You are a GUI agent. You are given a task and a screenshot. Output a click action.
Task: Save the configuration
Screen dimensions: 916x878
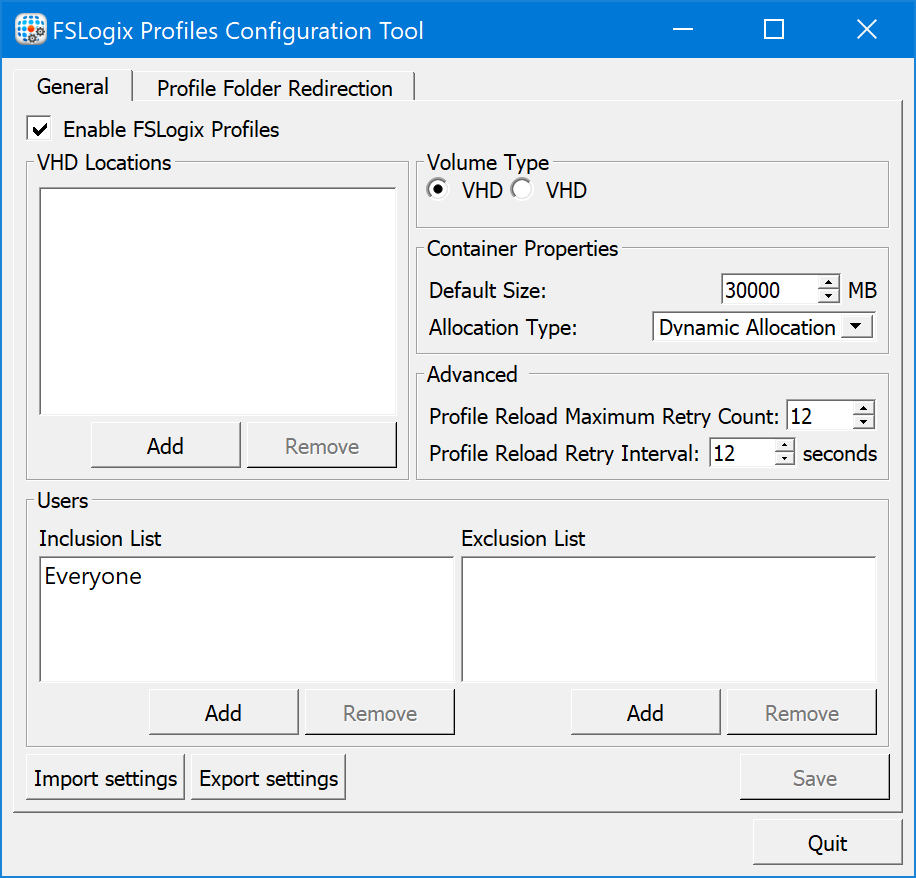[814, 777]
